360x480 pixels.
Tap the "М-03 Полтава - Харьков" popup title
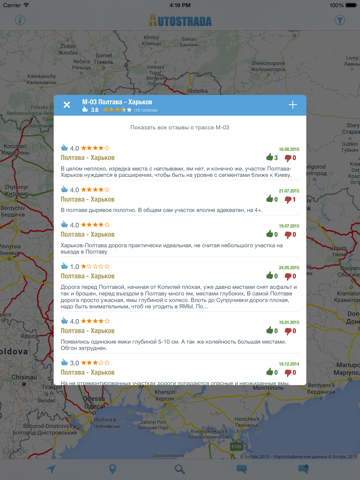pos(117,102)
